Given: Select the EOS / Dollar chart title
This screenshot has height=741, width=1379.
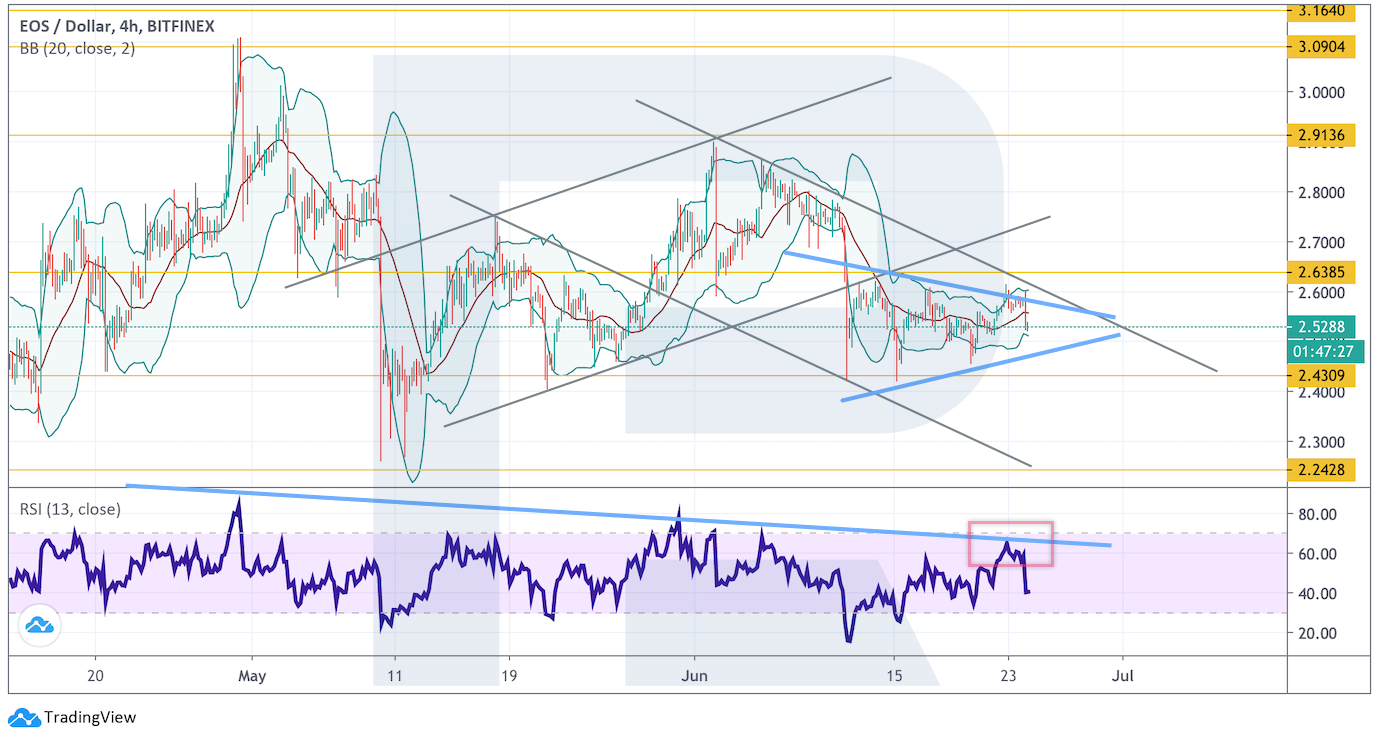Looking at the screenshot, I should [117, 26].
